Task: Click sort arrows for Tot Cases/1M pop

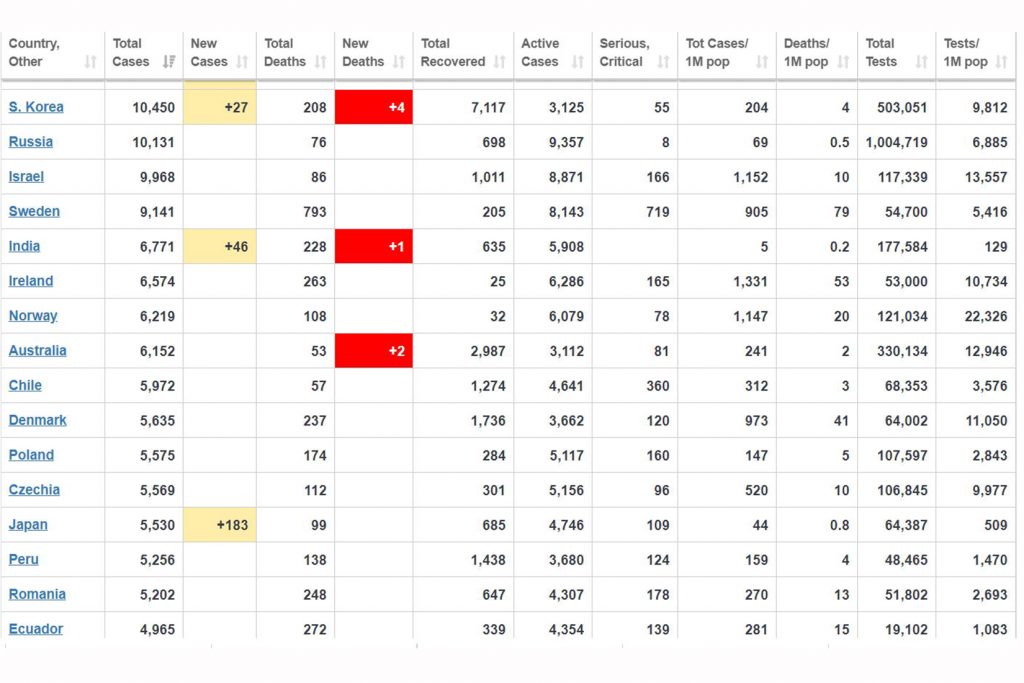Action: pos(762,62)
